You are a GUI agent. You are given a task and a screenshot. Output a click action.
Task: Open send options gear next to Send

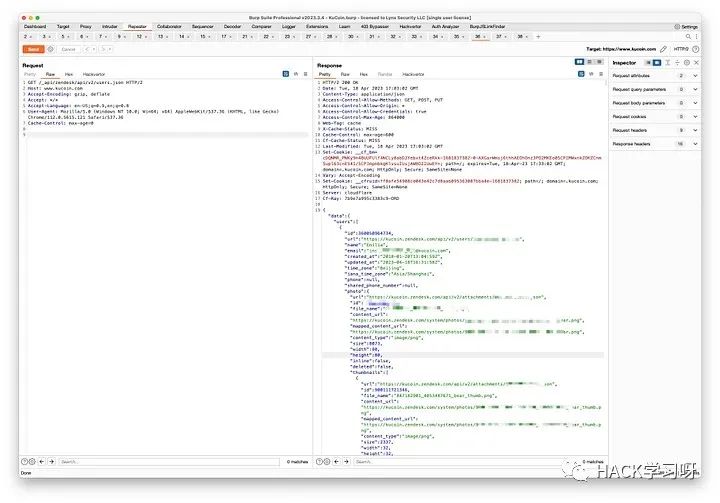pos(51,49)
